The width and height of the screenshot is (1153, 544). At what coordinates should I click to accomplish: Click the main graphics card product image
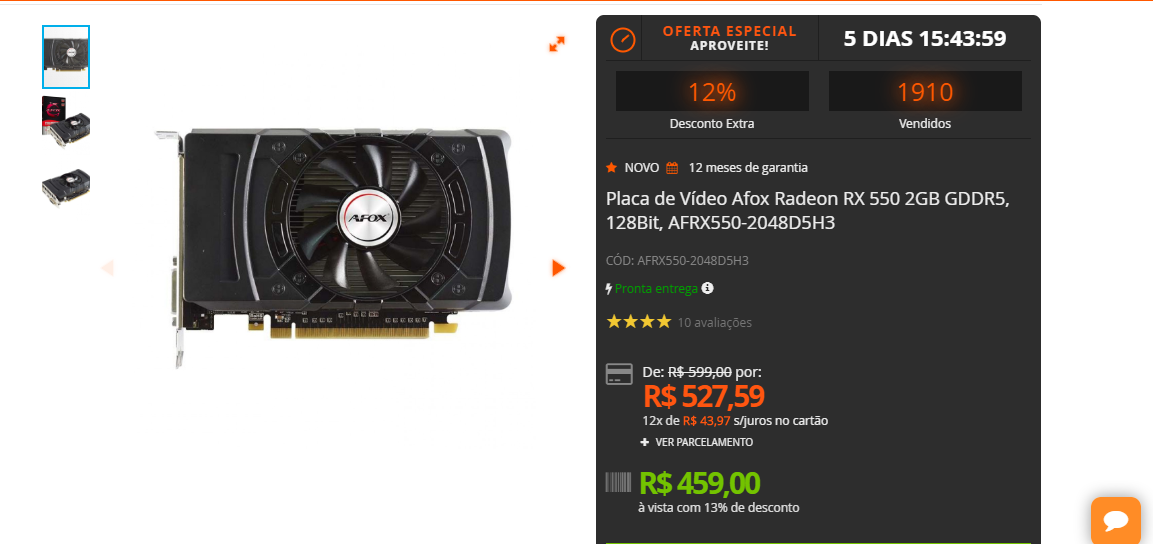point(333,248)
